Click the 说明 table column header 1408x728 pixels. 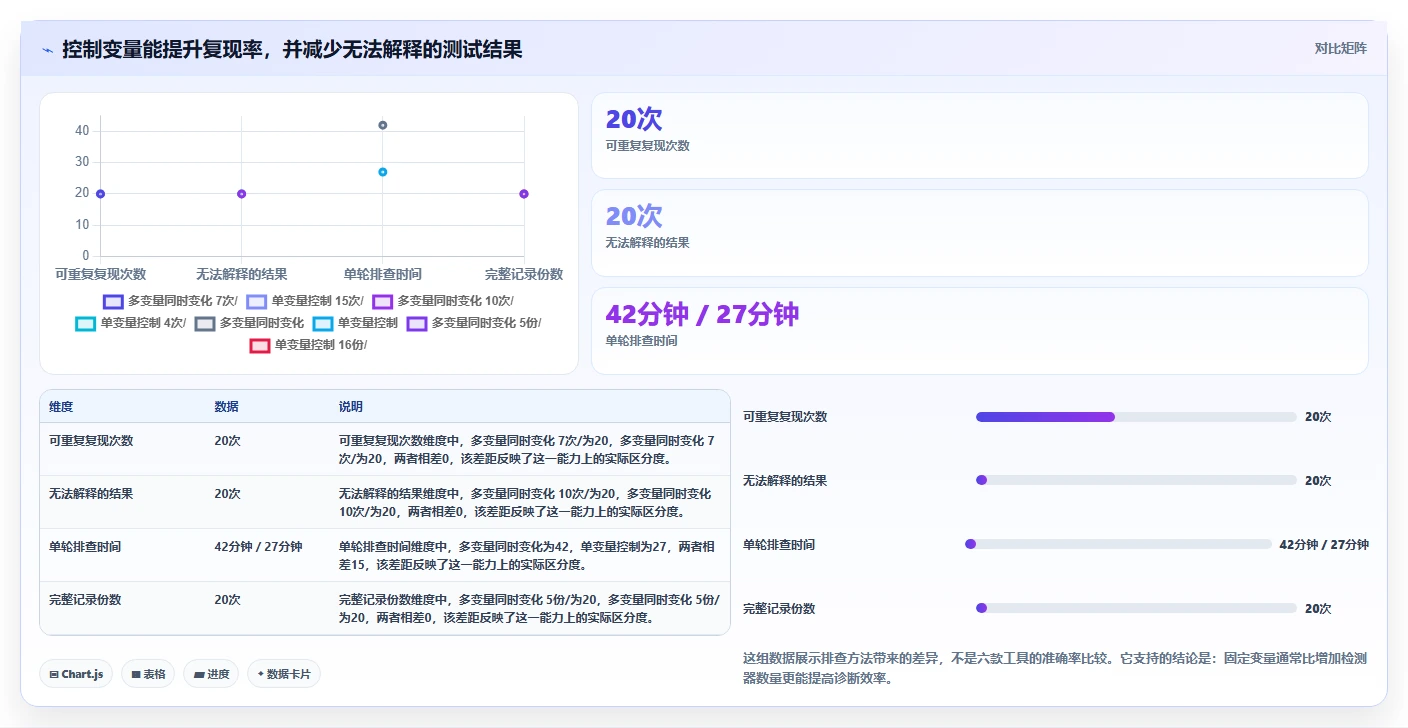(x=351, y=407)
